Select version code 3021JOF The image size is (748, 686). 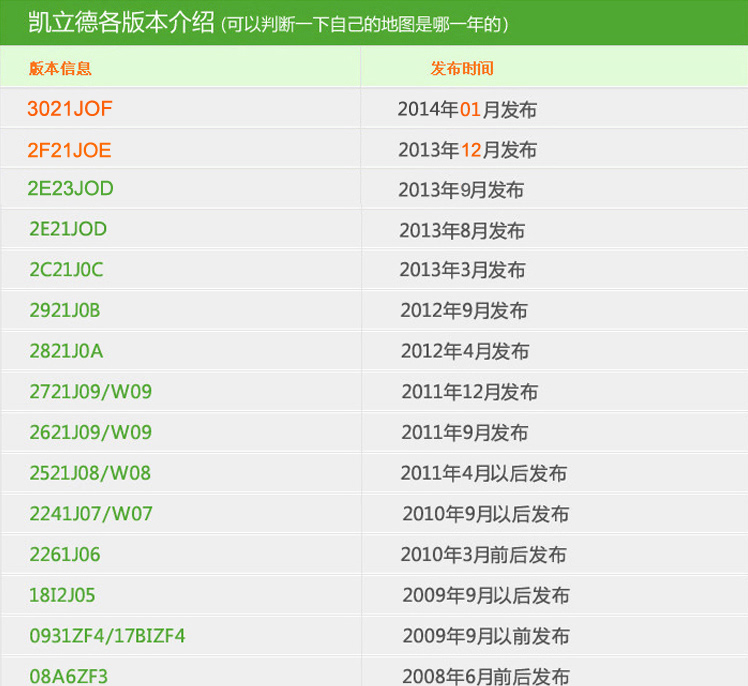tap(70, 109)
